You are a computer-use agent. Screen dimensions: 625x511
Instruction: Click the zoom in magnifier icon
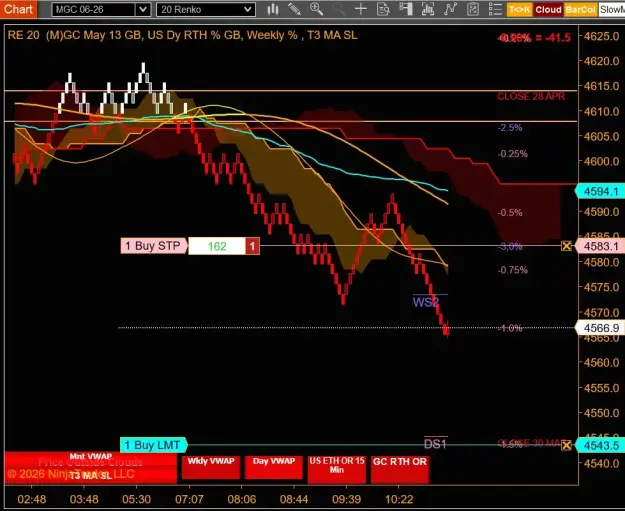click(x=316, y=9)
